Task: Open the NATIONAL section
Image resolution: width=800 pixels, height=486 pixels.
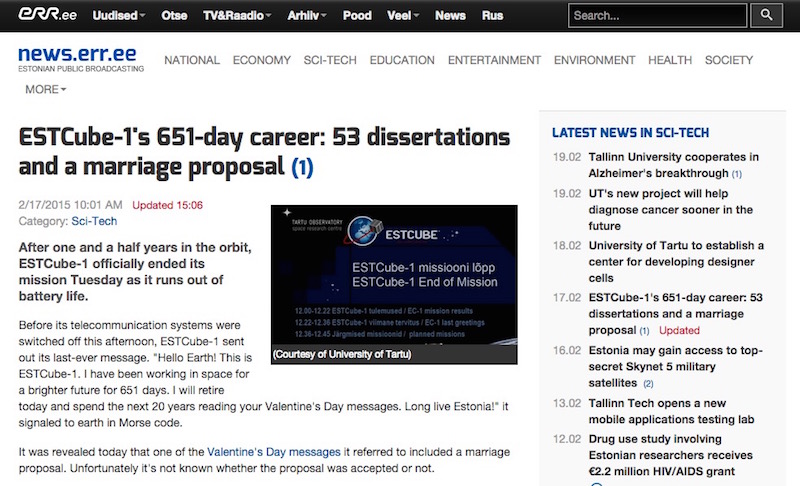Action: tap(192, 60)
